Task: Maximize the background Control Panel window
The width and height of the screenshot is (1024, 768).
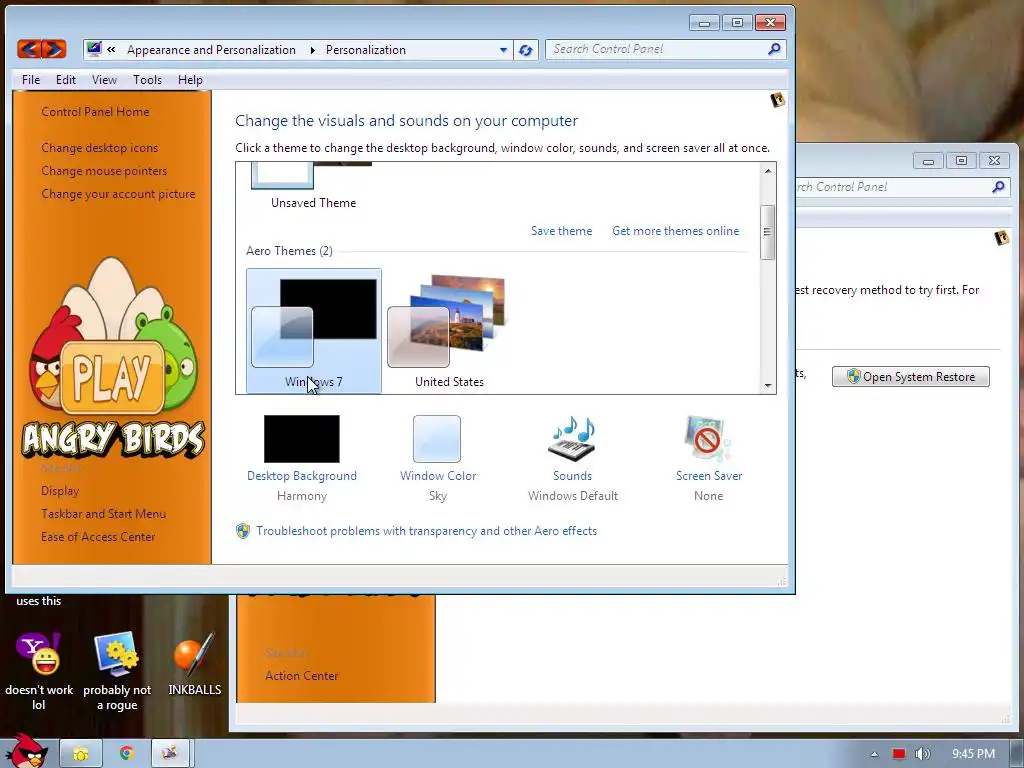Action: 961,160
